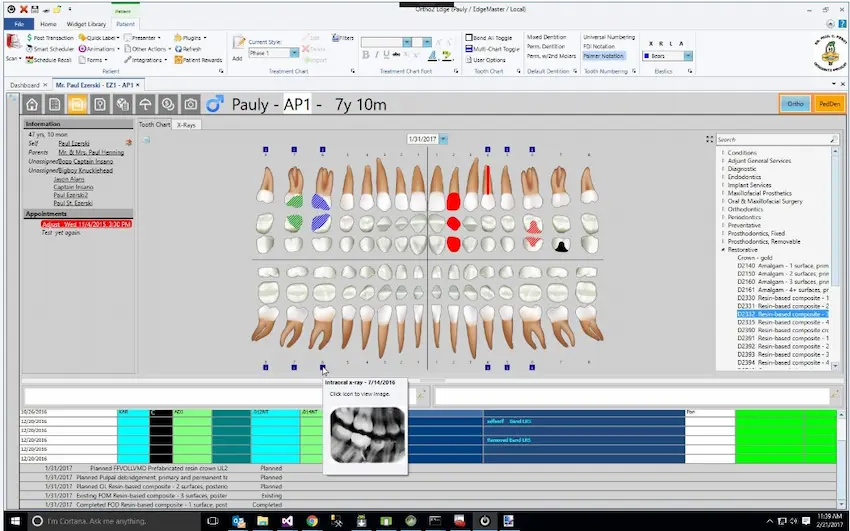Click the question-mark page icon
This screenshot has height=531, width=850.
click(100, 104)
